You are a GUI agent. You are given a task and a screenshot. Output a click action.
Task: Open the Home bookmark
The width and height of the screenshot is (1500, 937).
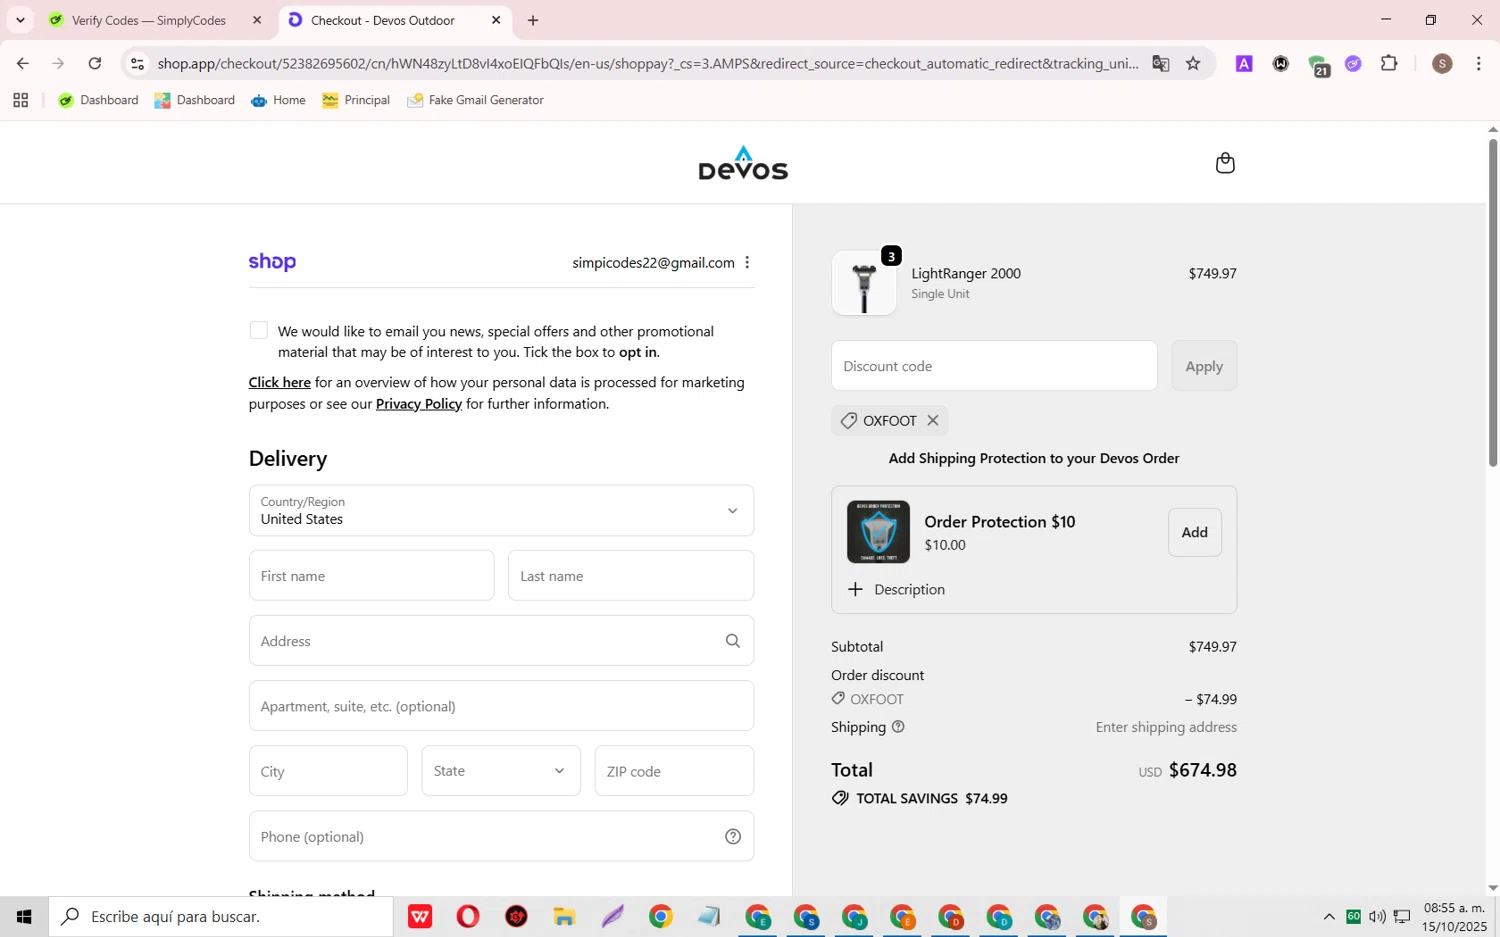(x=278, y=100)
